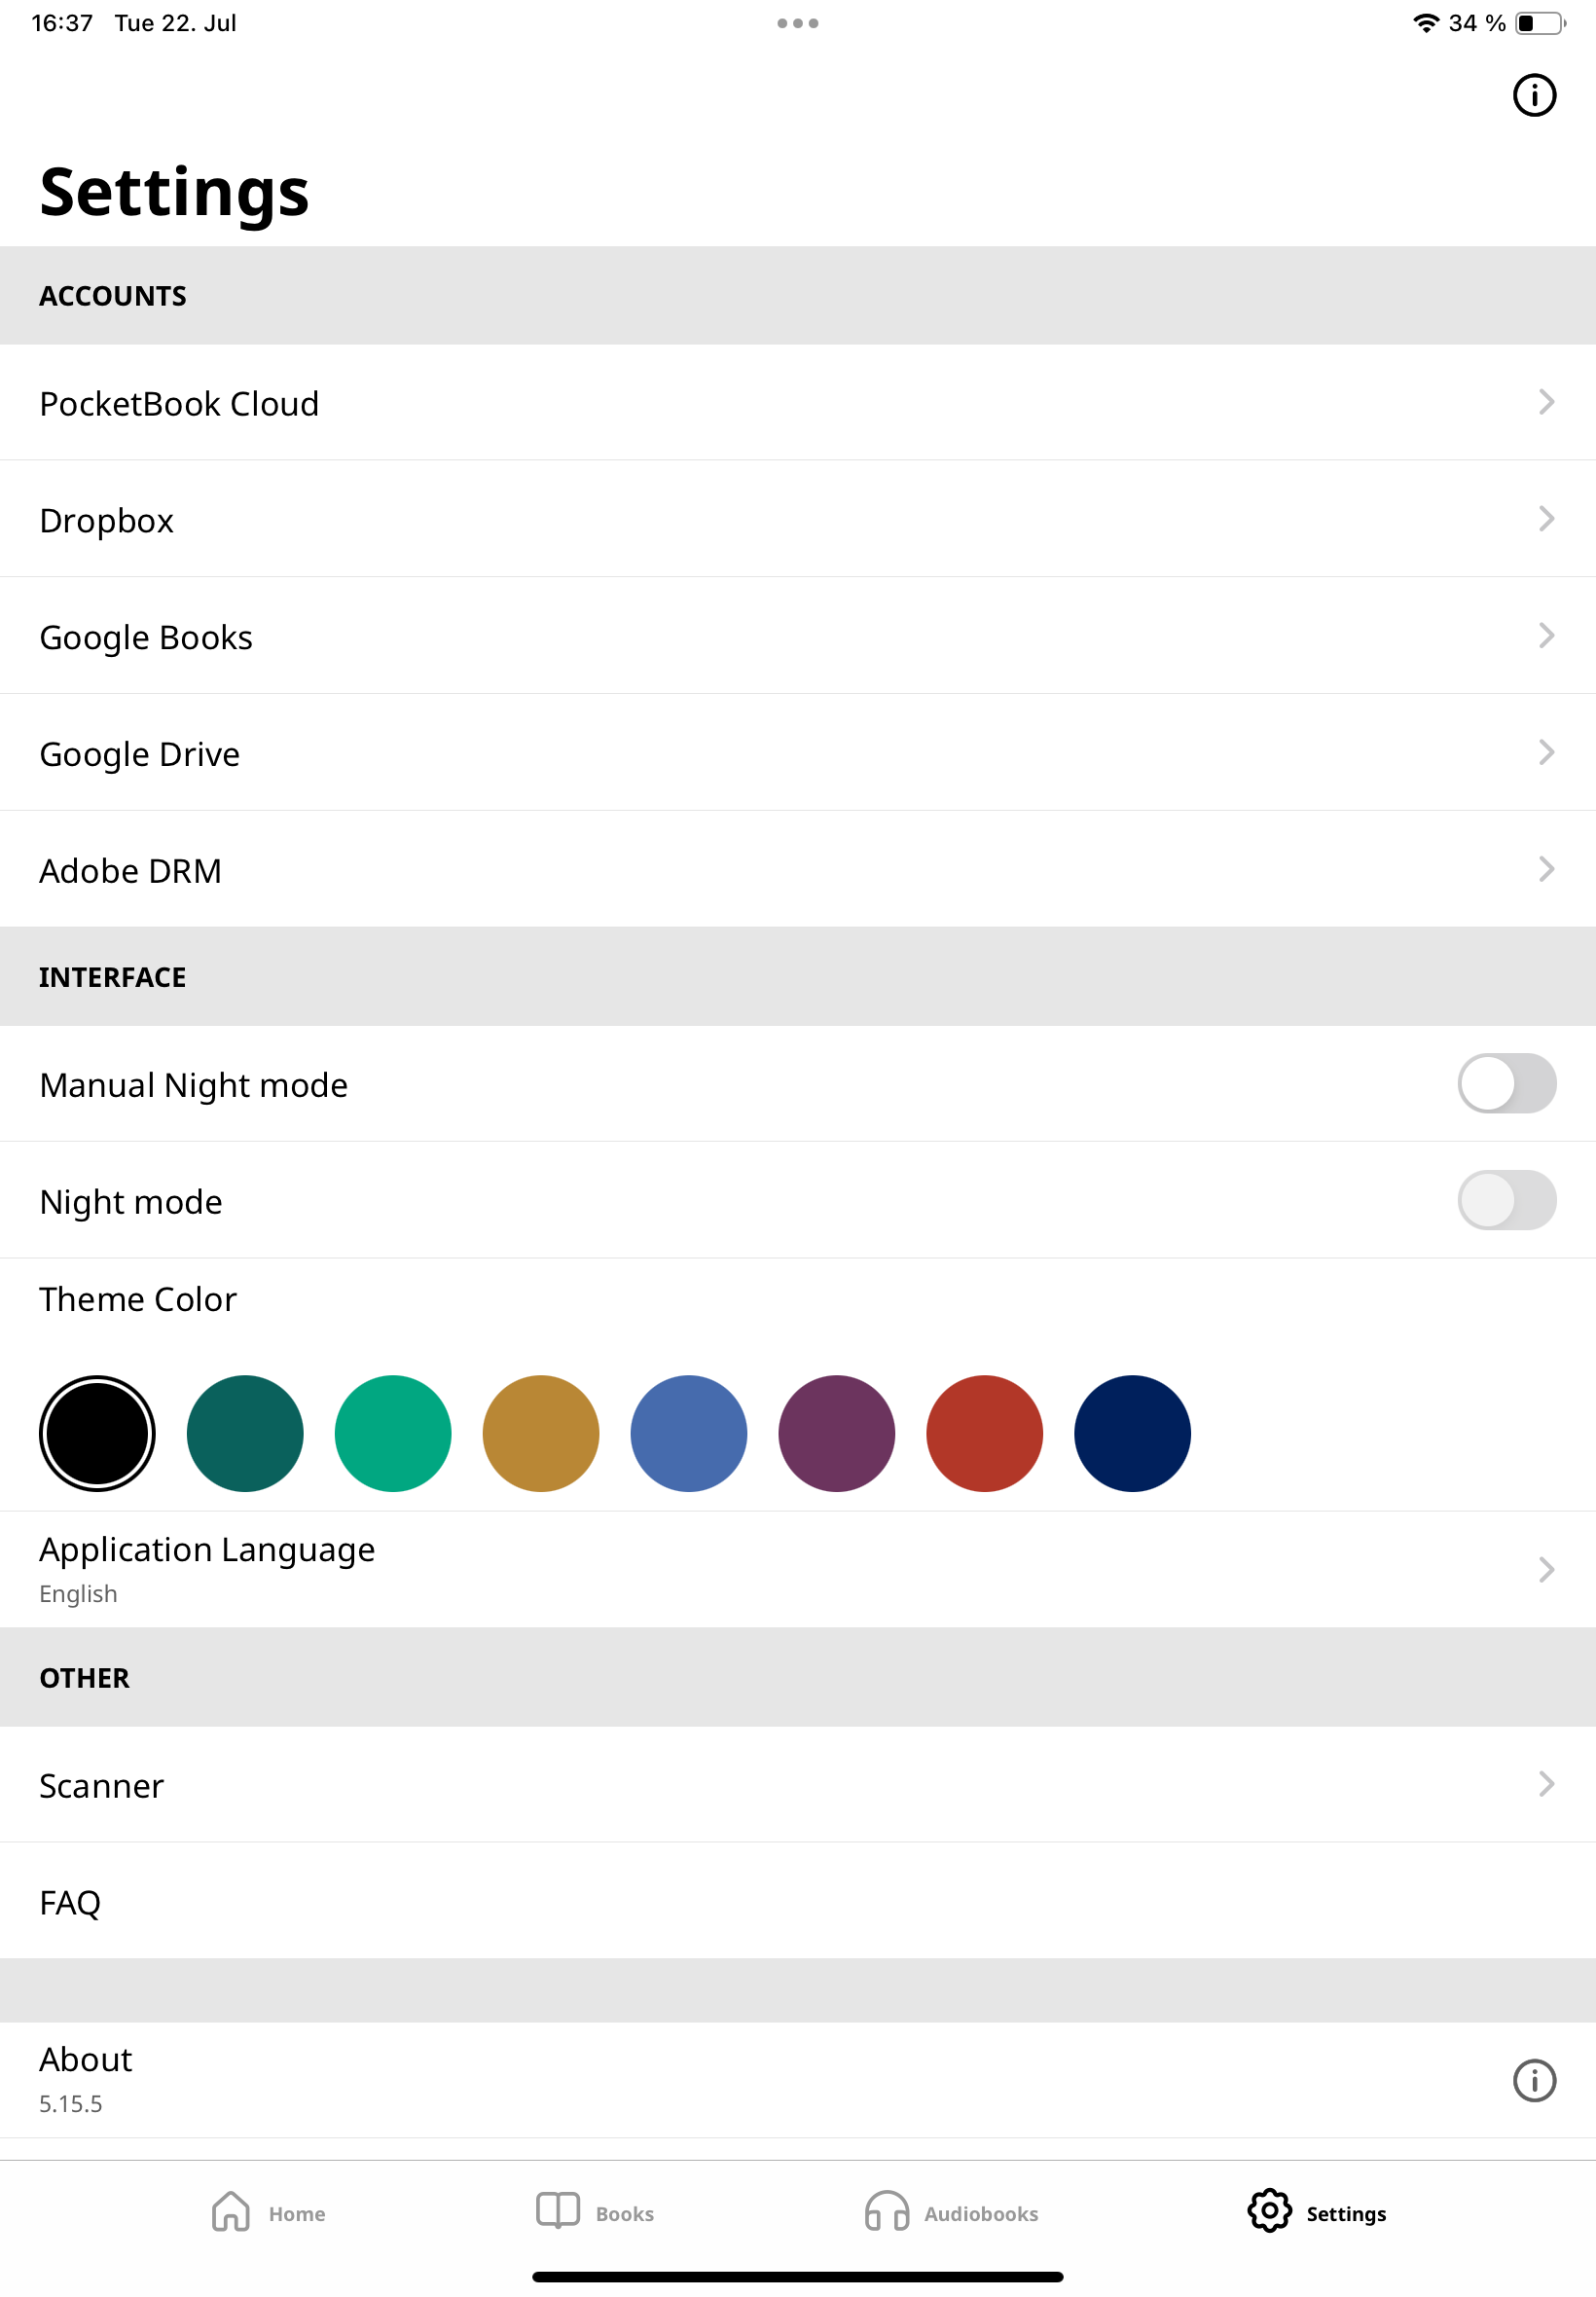Open Application Language selection
The width and height of the screenshot is (1596, 2297).
798,1569
